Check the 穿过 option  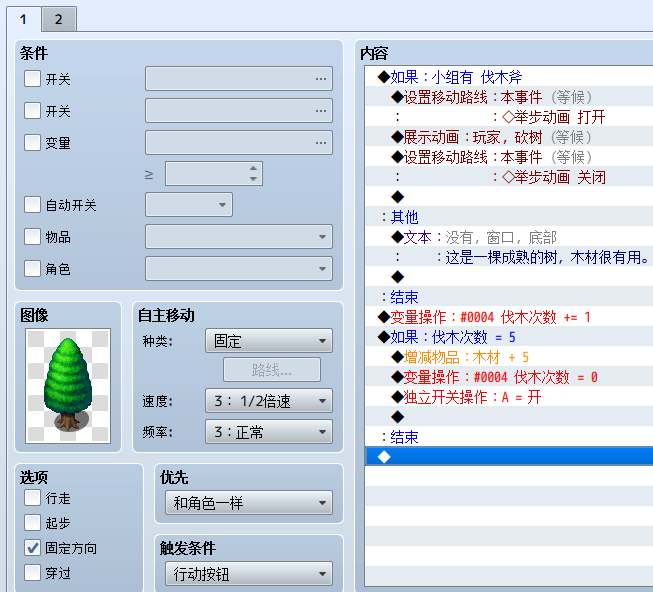click(32, 573)
